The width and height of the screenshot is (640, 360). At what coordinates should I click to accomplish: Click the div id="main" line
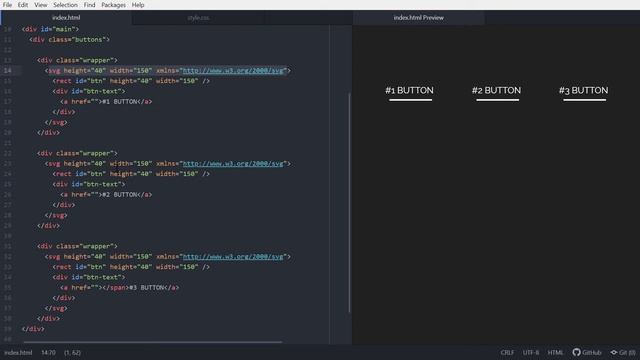[x=50, y=29]
